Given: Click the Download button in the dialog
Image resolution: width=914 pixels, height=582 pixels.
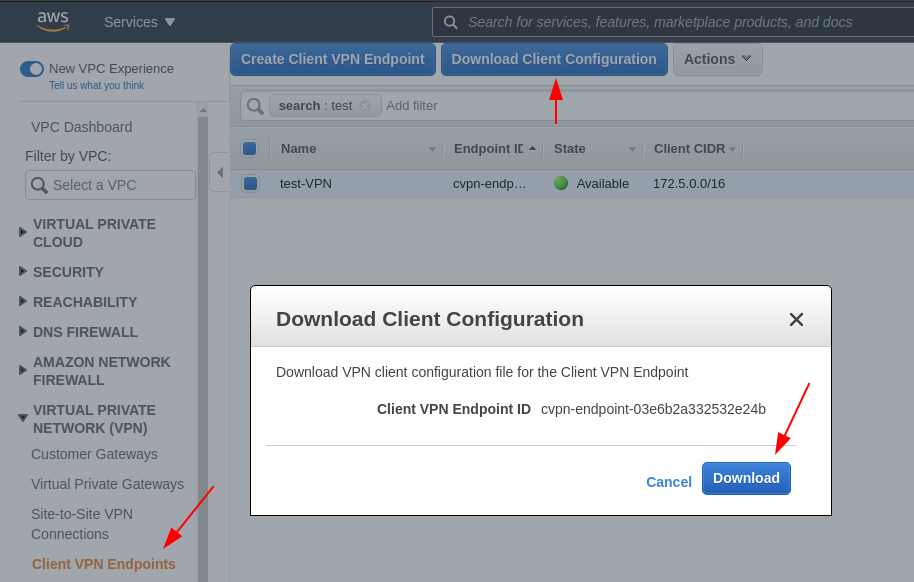Looking at the screenshot, I should pyautogui.click(x=746, y=478).
